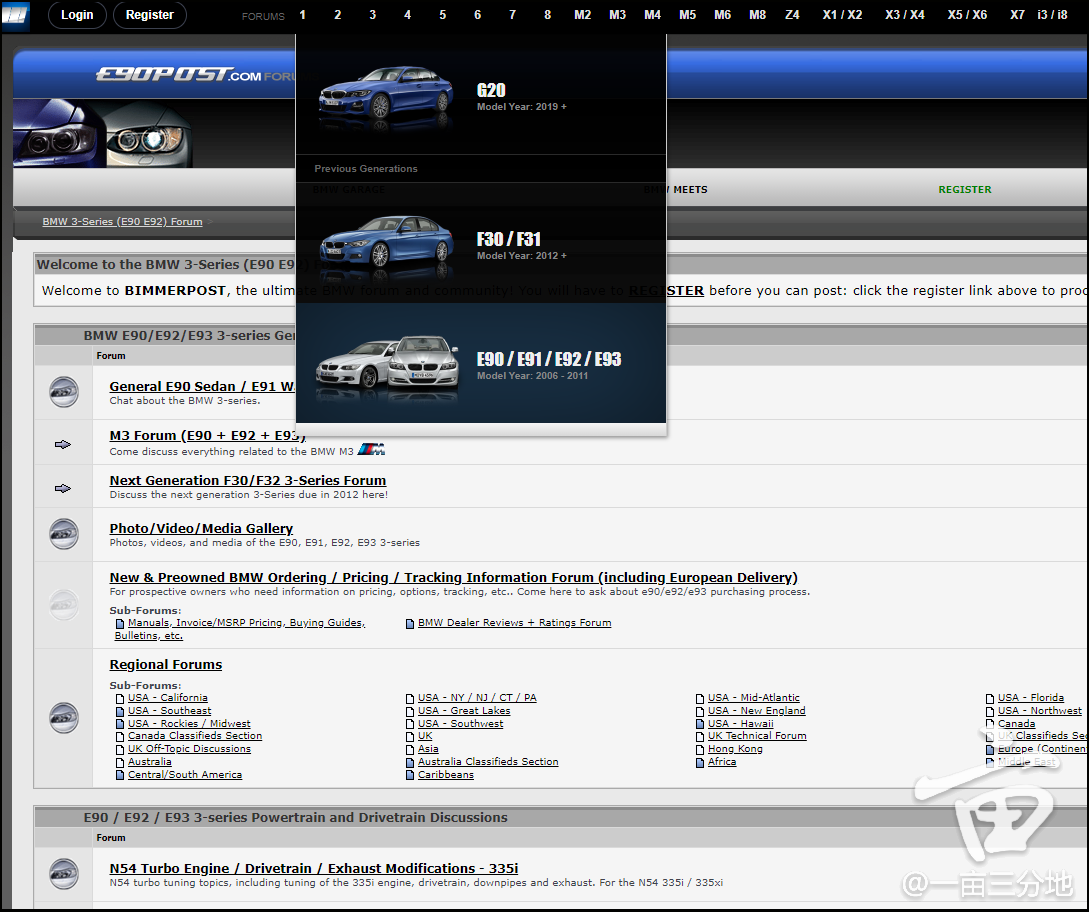This screenshot has height=912, width=1089.
Task: Open the M3 menu in top navigation
Action: pos(617,15)
